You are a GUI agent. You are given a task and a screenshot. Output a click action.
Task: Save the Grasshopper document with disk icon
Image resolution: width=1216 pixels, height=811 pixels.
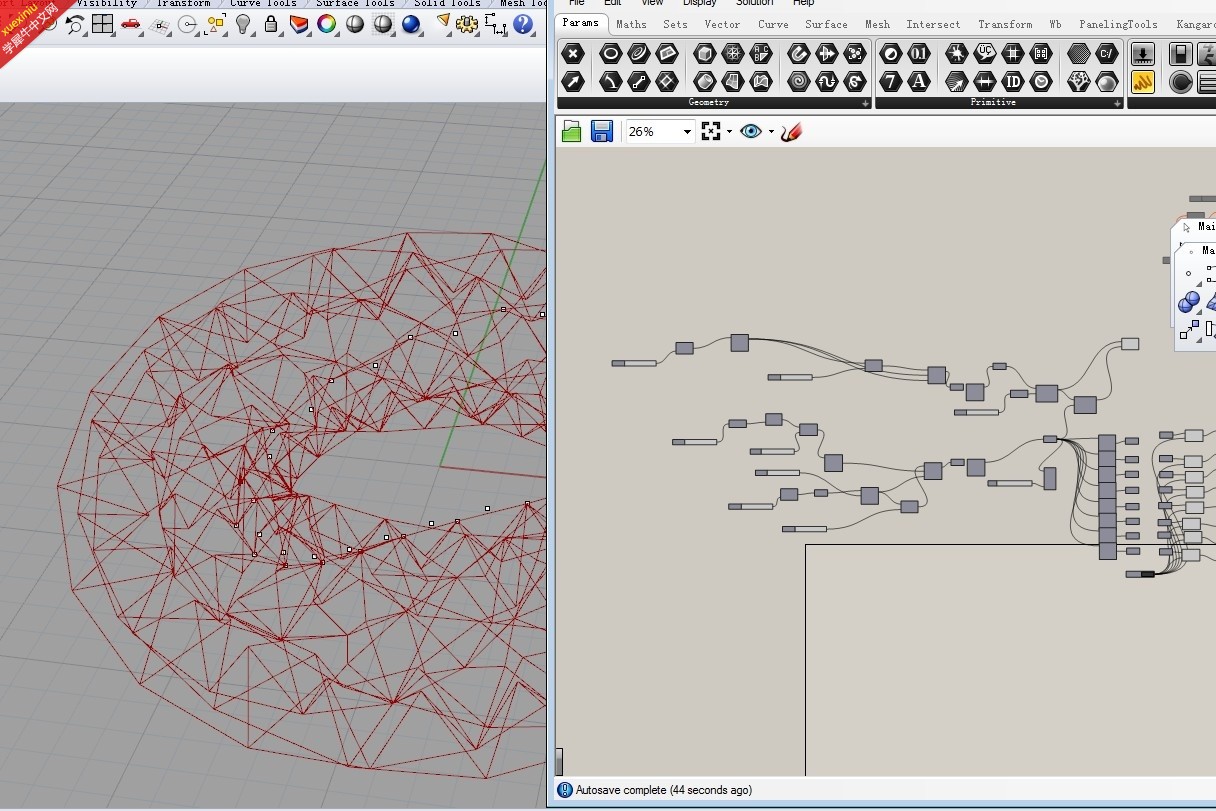tap(602, 131)
